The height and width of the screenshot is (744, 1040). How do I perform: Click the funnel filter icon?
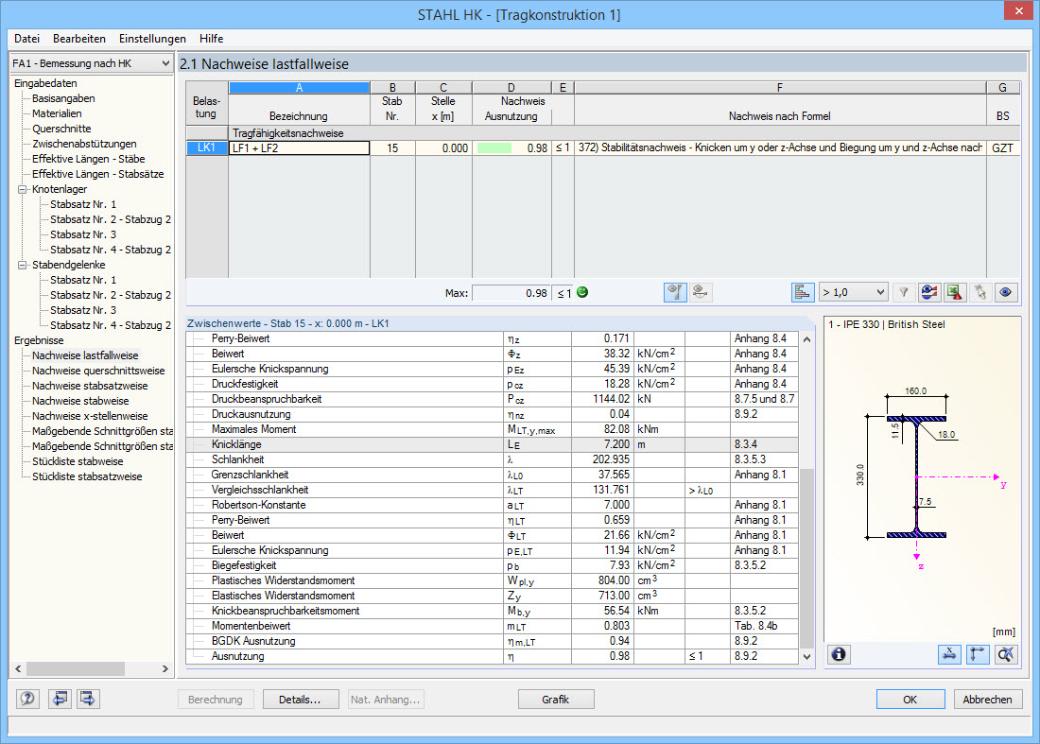tap(903, 292)
